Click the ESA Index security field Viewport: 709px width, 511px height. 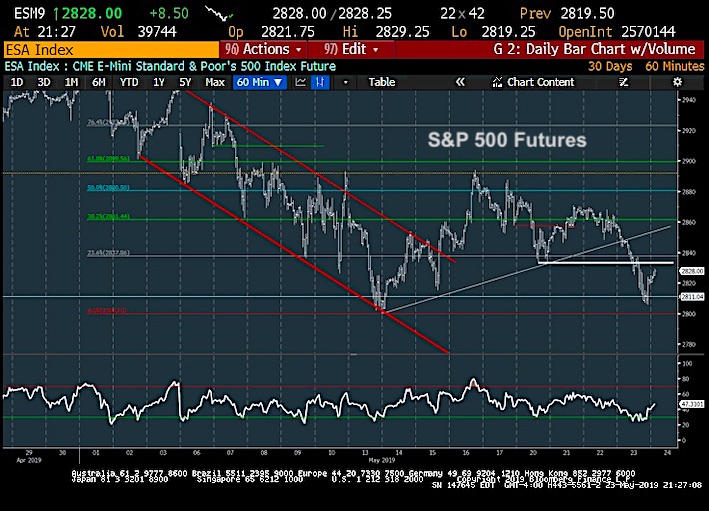[111, 49]
